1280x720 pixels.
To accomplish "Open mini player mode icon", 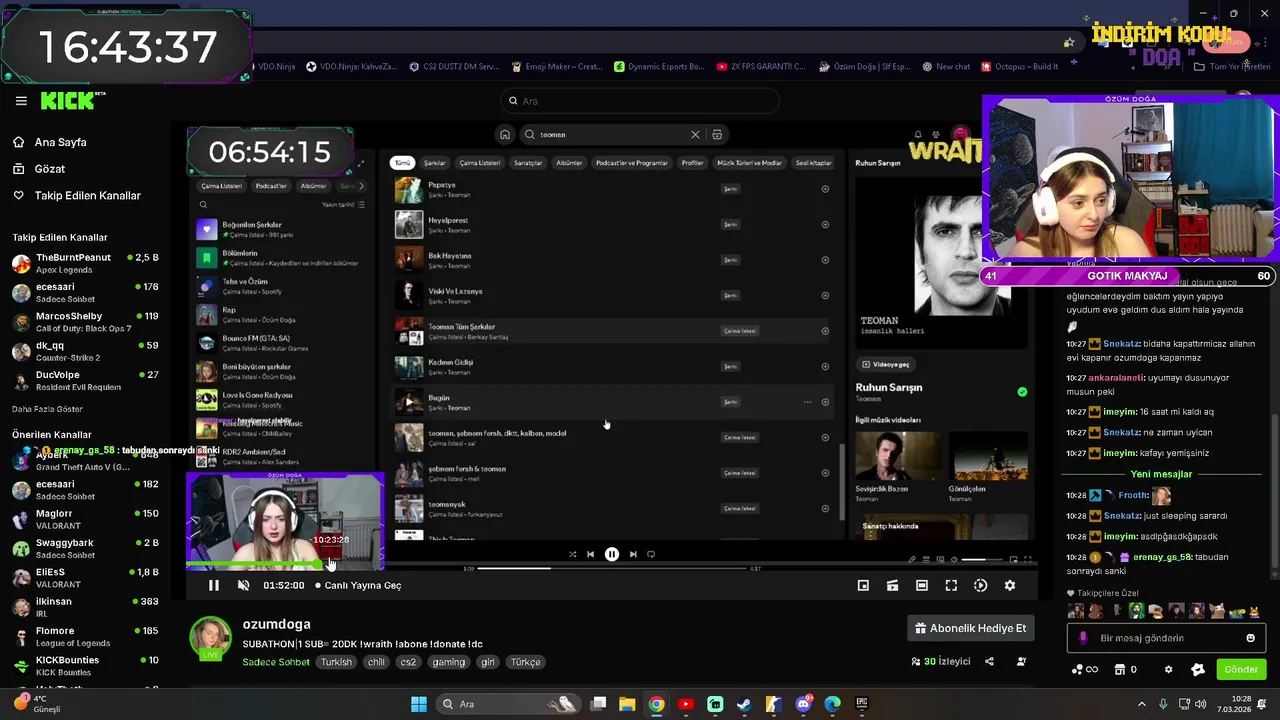I will point(863,585).
